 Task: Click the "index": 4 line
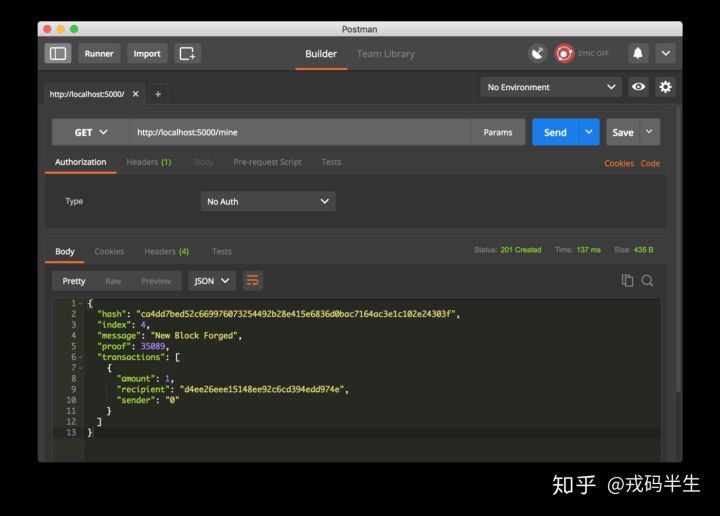[124, 325]
